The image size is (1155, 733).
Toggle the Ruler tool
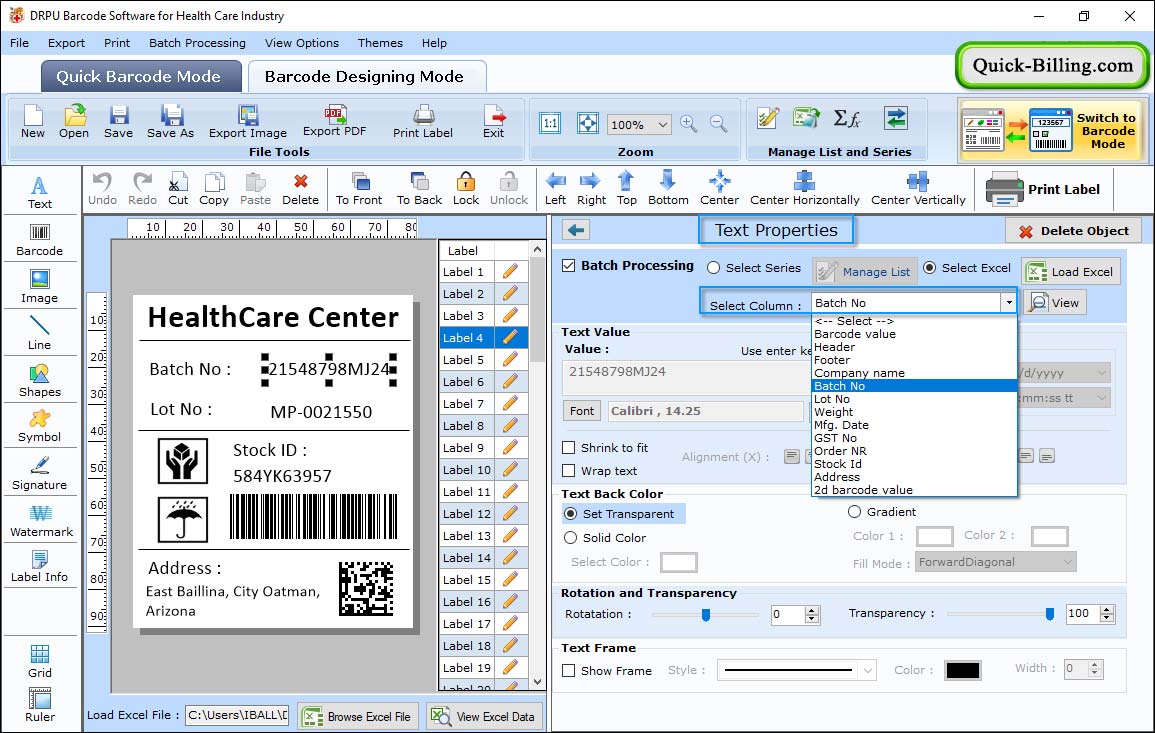tap(40, 705)
